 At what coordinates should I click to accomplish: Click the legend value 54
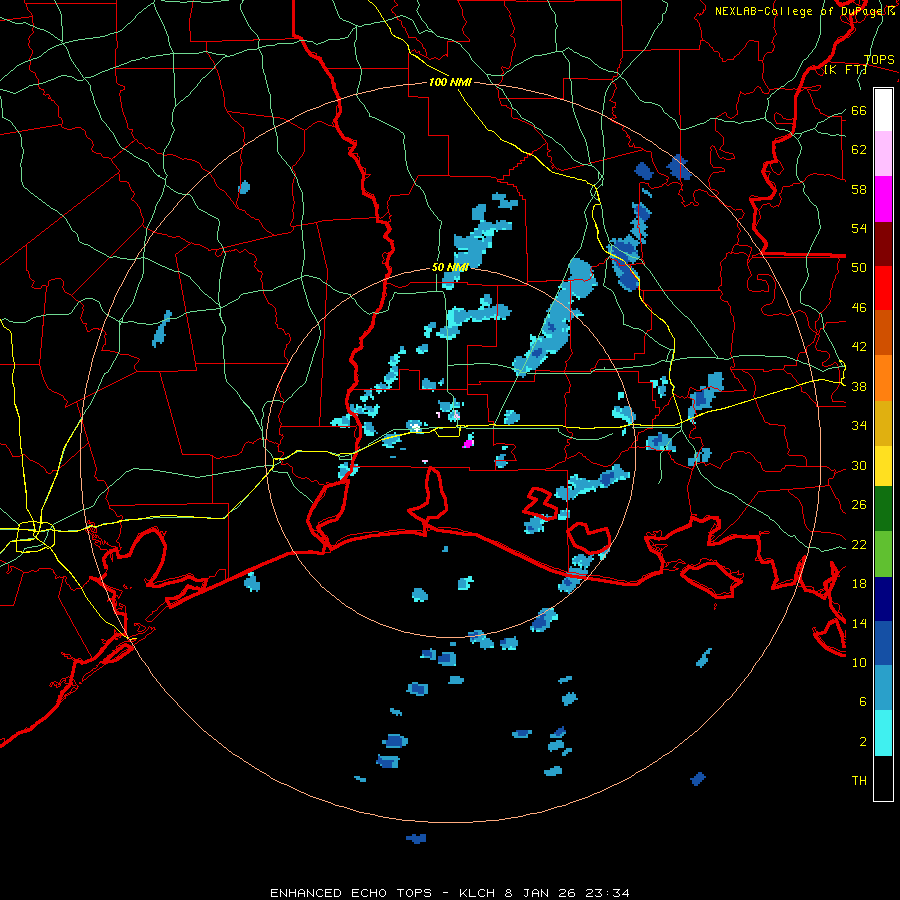pos(859,228)
